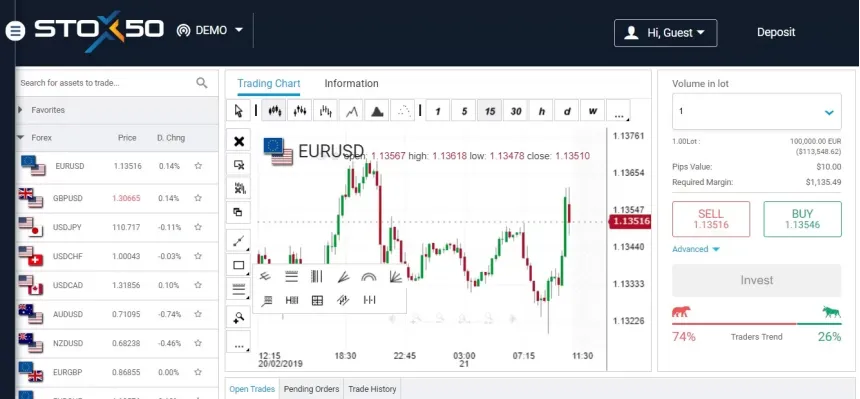Pick the Gann grid box tool in popup

[317, 300]
